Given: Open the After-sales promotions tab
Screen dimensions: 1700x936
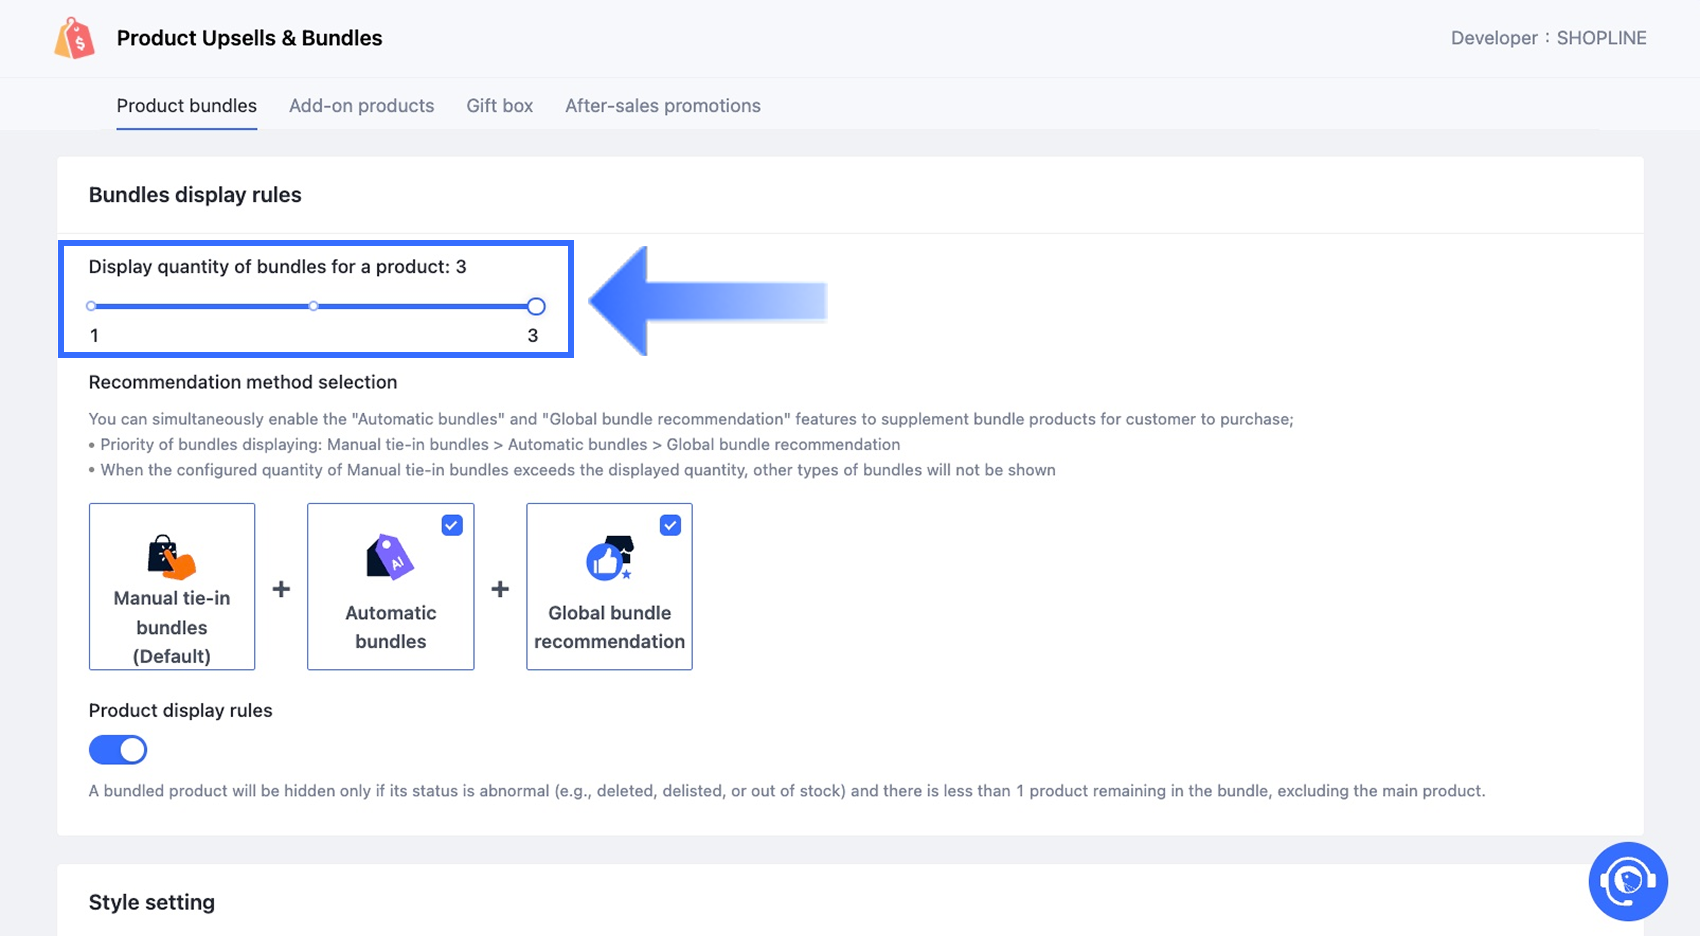Looking at the screenshot, I should (x=662, y=106).
